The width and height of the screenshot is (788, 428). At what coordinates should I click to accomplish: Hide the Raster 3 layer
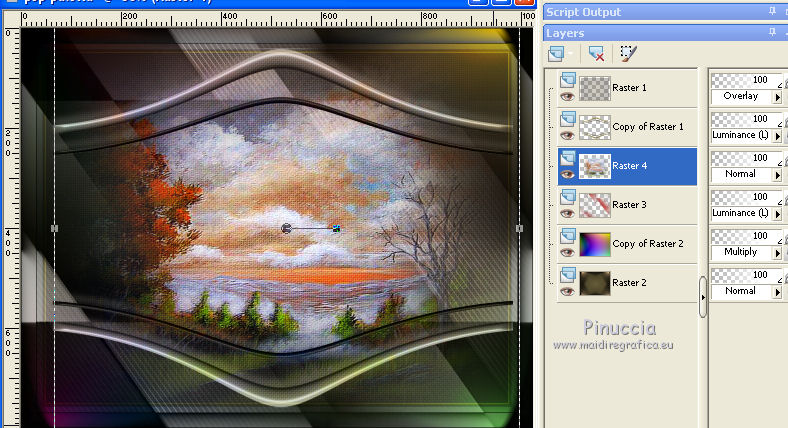pos(567,213)
